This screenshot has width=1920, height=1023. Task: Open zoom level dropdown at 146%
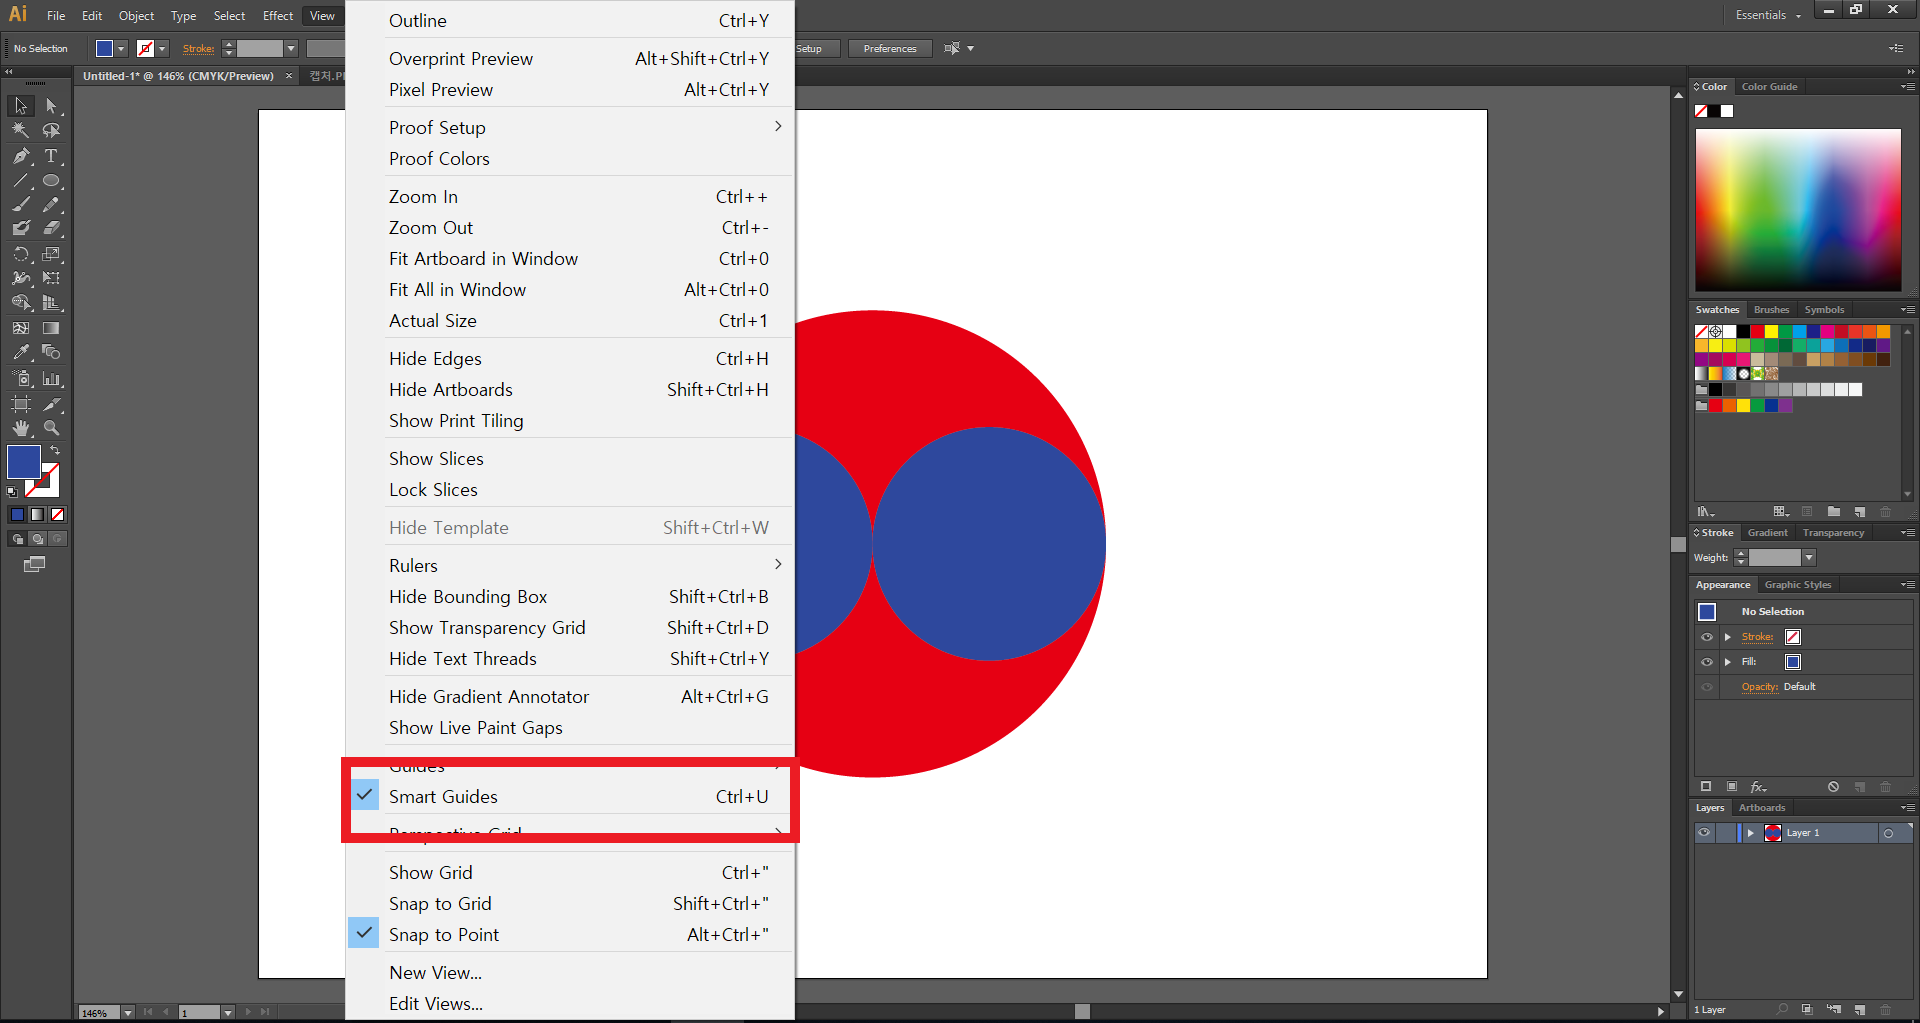point(128,1013)
